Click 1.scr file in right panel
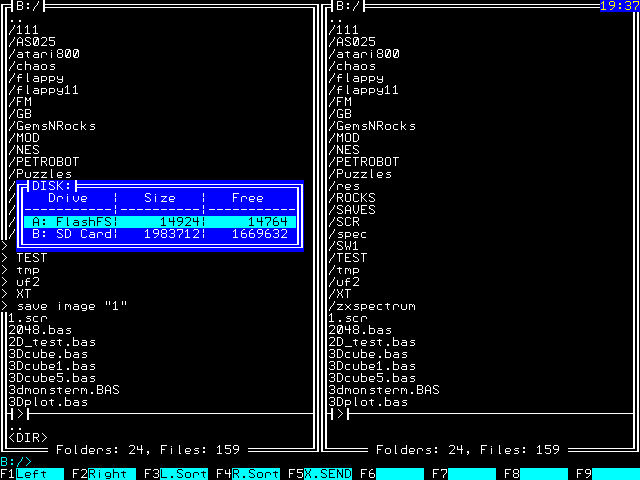This screenshot has width=640, height=480. tap(348, 318)
